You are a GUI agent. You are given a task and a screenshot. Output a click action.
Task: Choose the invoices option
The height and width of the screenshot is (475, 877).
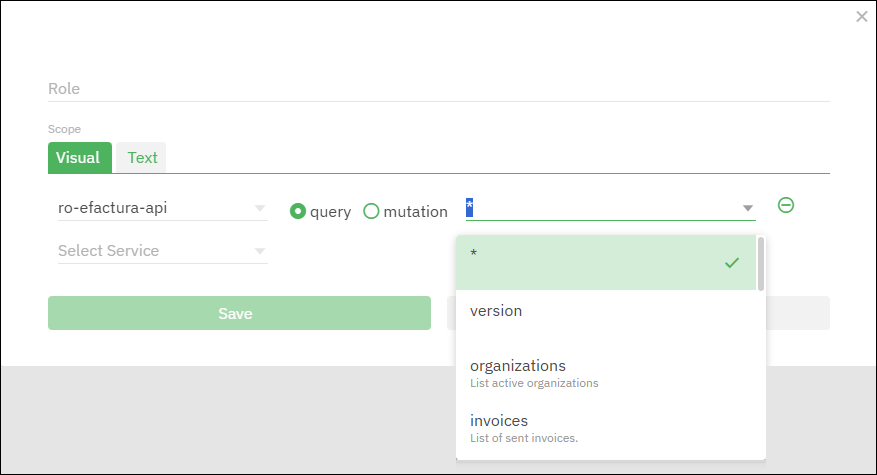pyautogui.click(x=606, y=427)
